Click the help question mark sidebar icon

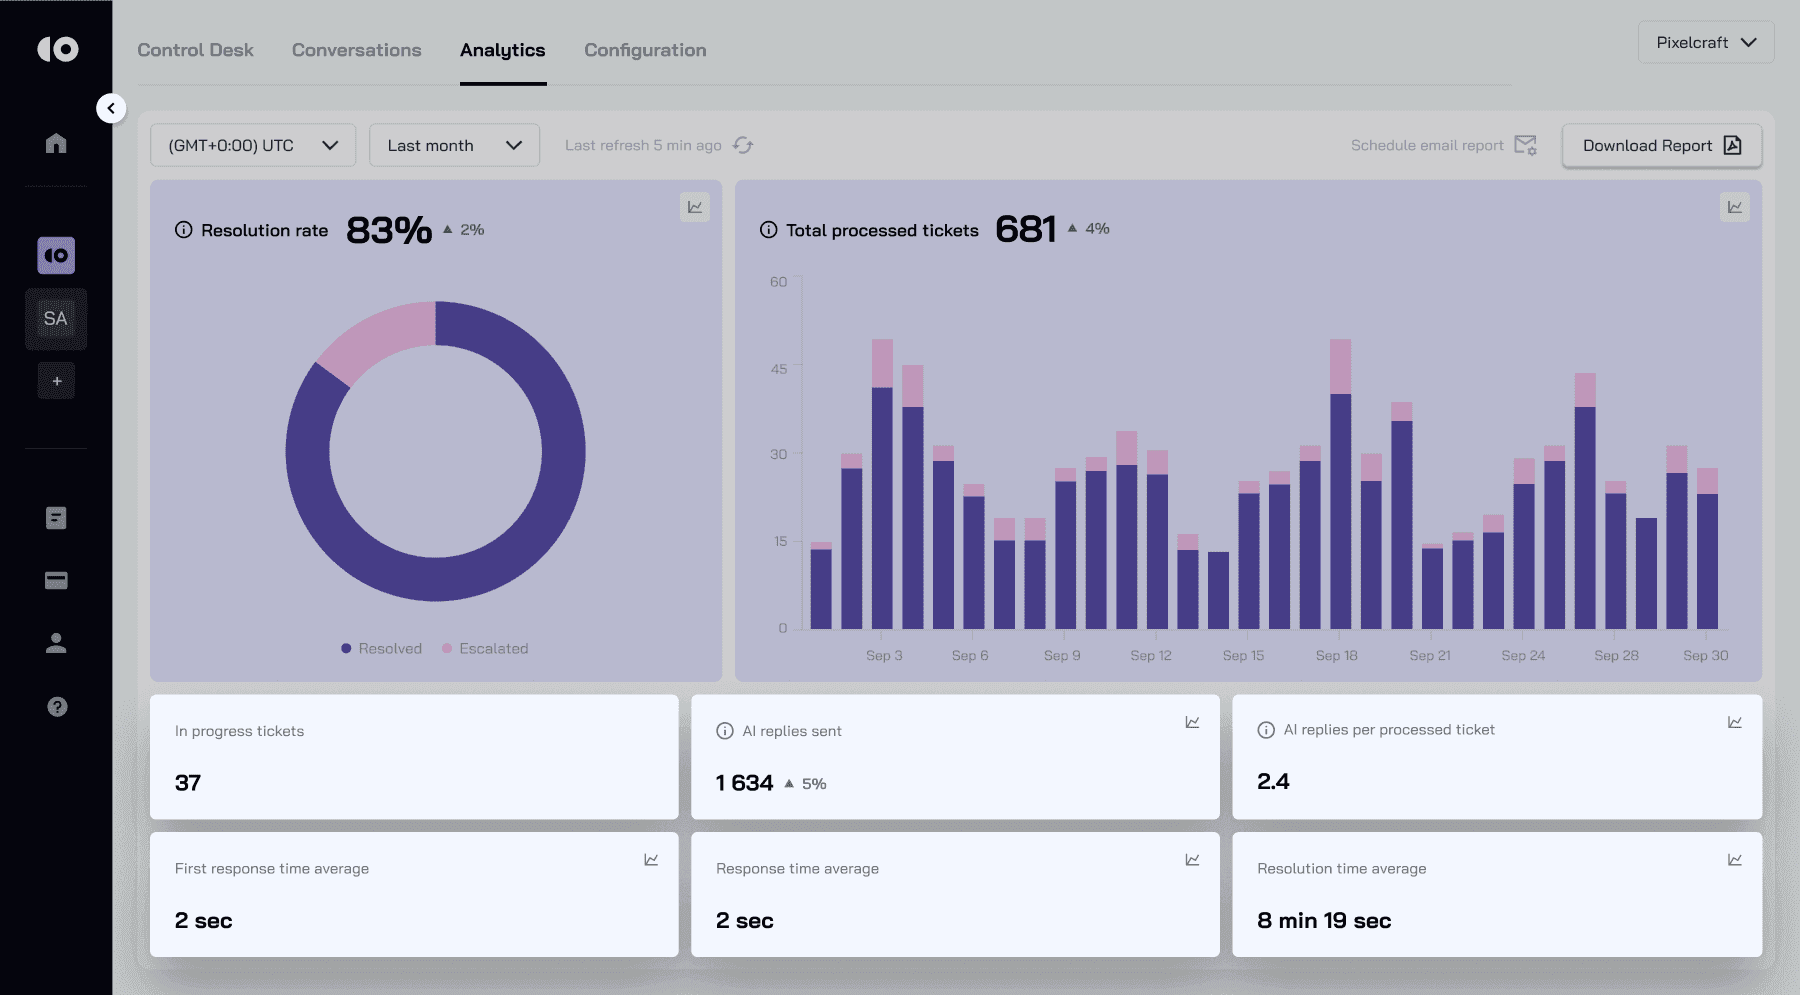[57, 707]
